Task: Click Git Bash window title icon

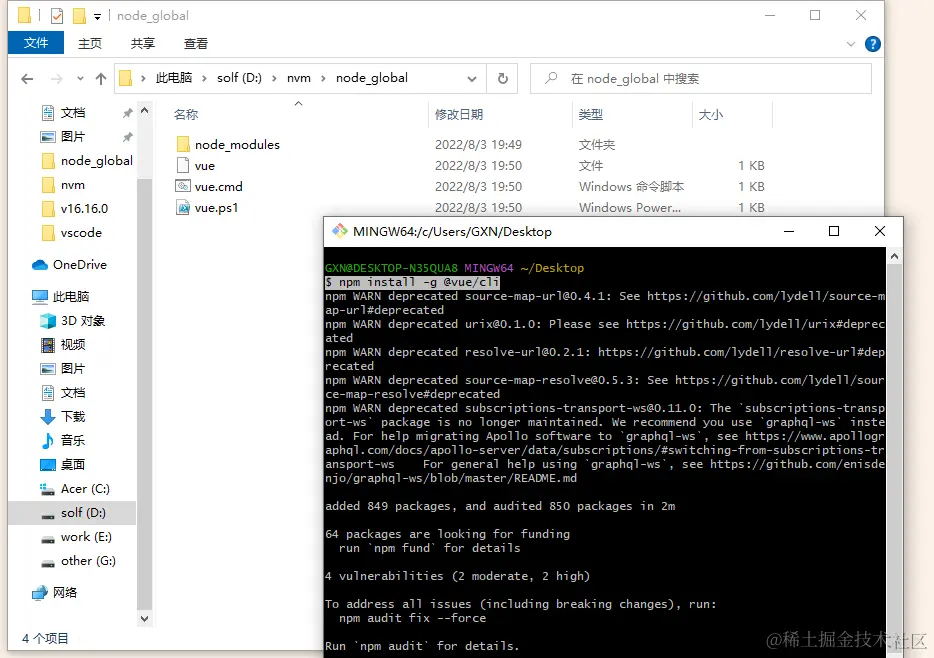Action: pyautogui.click(x=340, y=231)
